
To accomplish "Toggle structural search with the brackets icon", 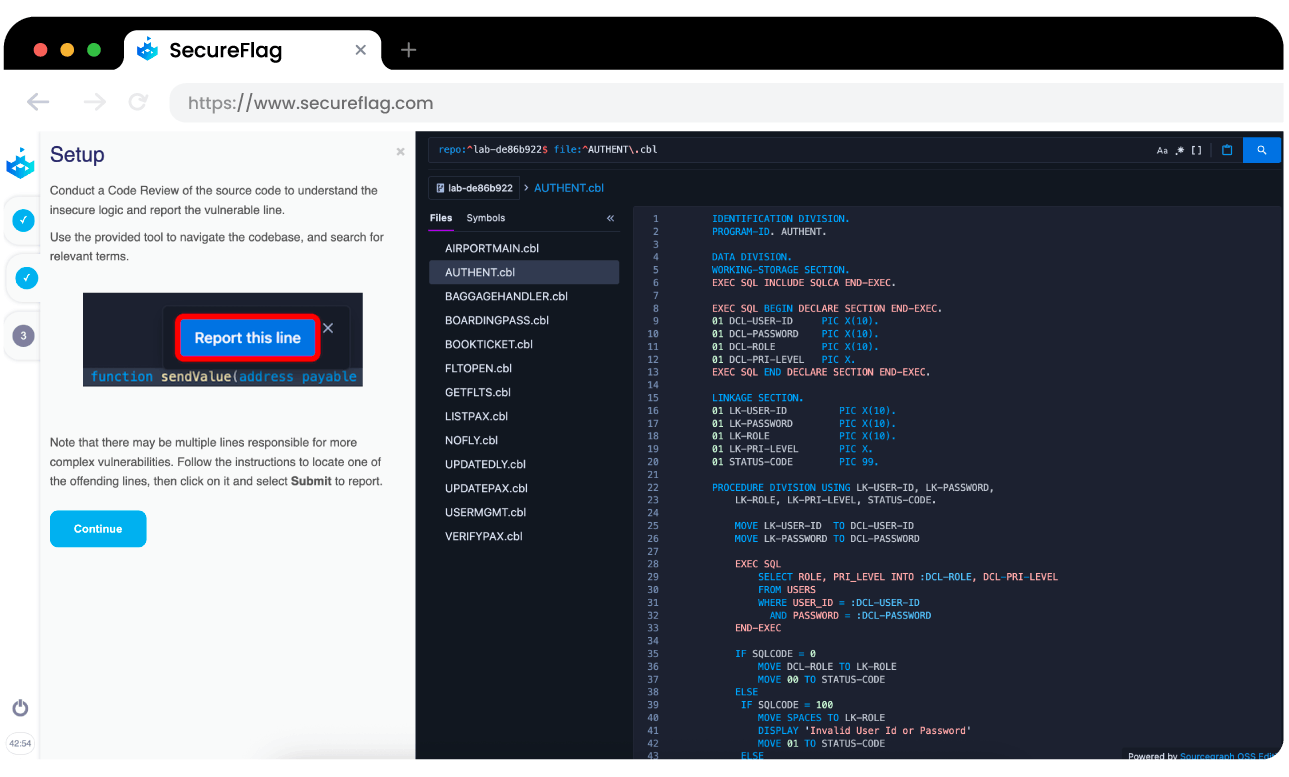I will 1199,149.
